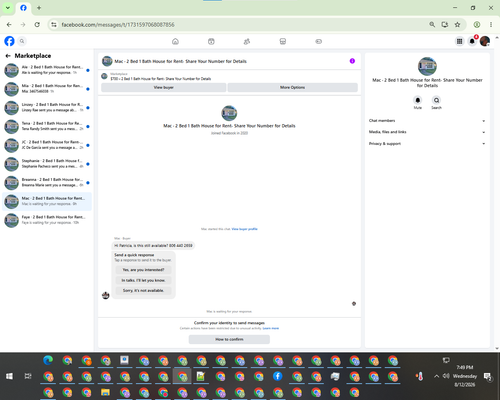Open the Facebook search icon

[x=22, y=41]
